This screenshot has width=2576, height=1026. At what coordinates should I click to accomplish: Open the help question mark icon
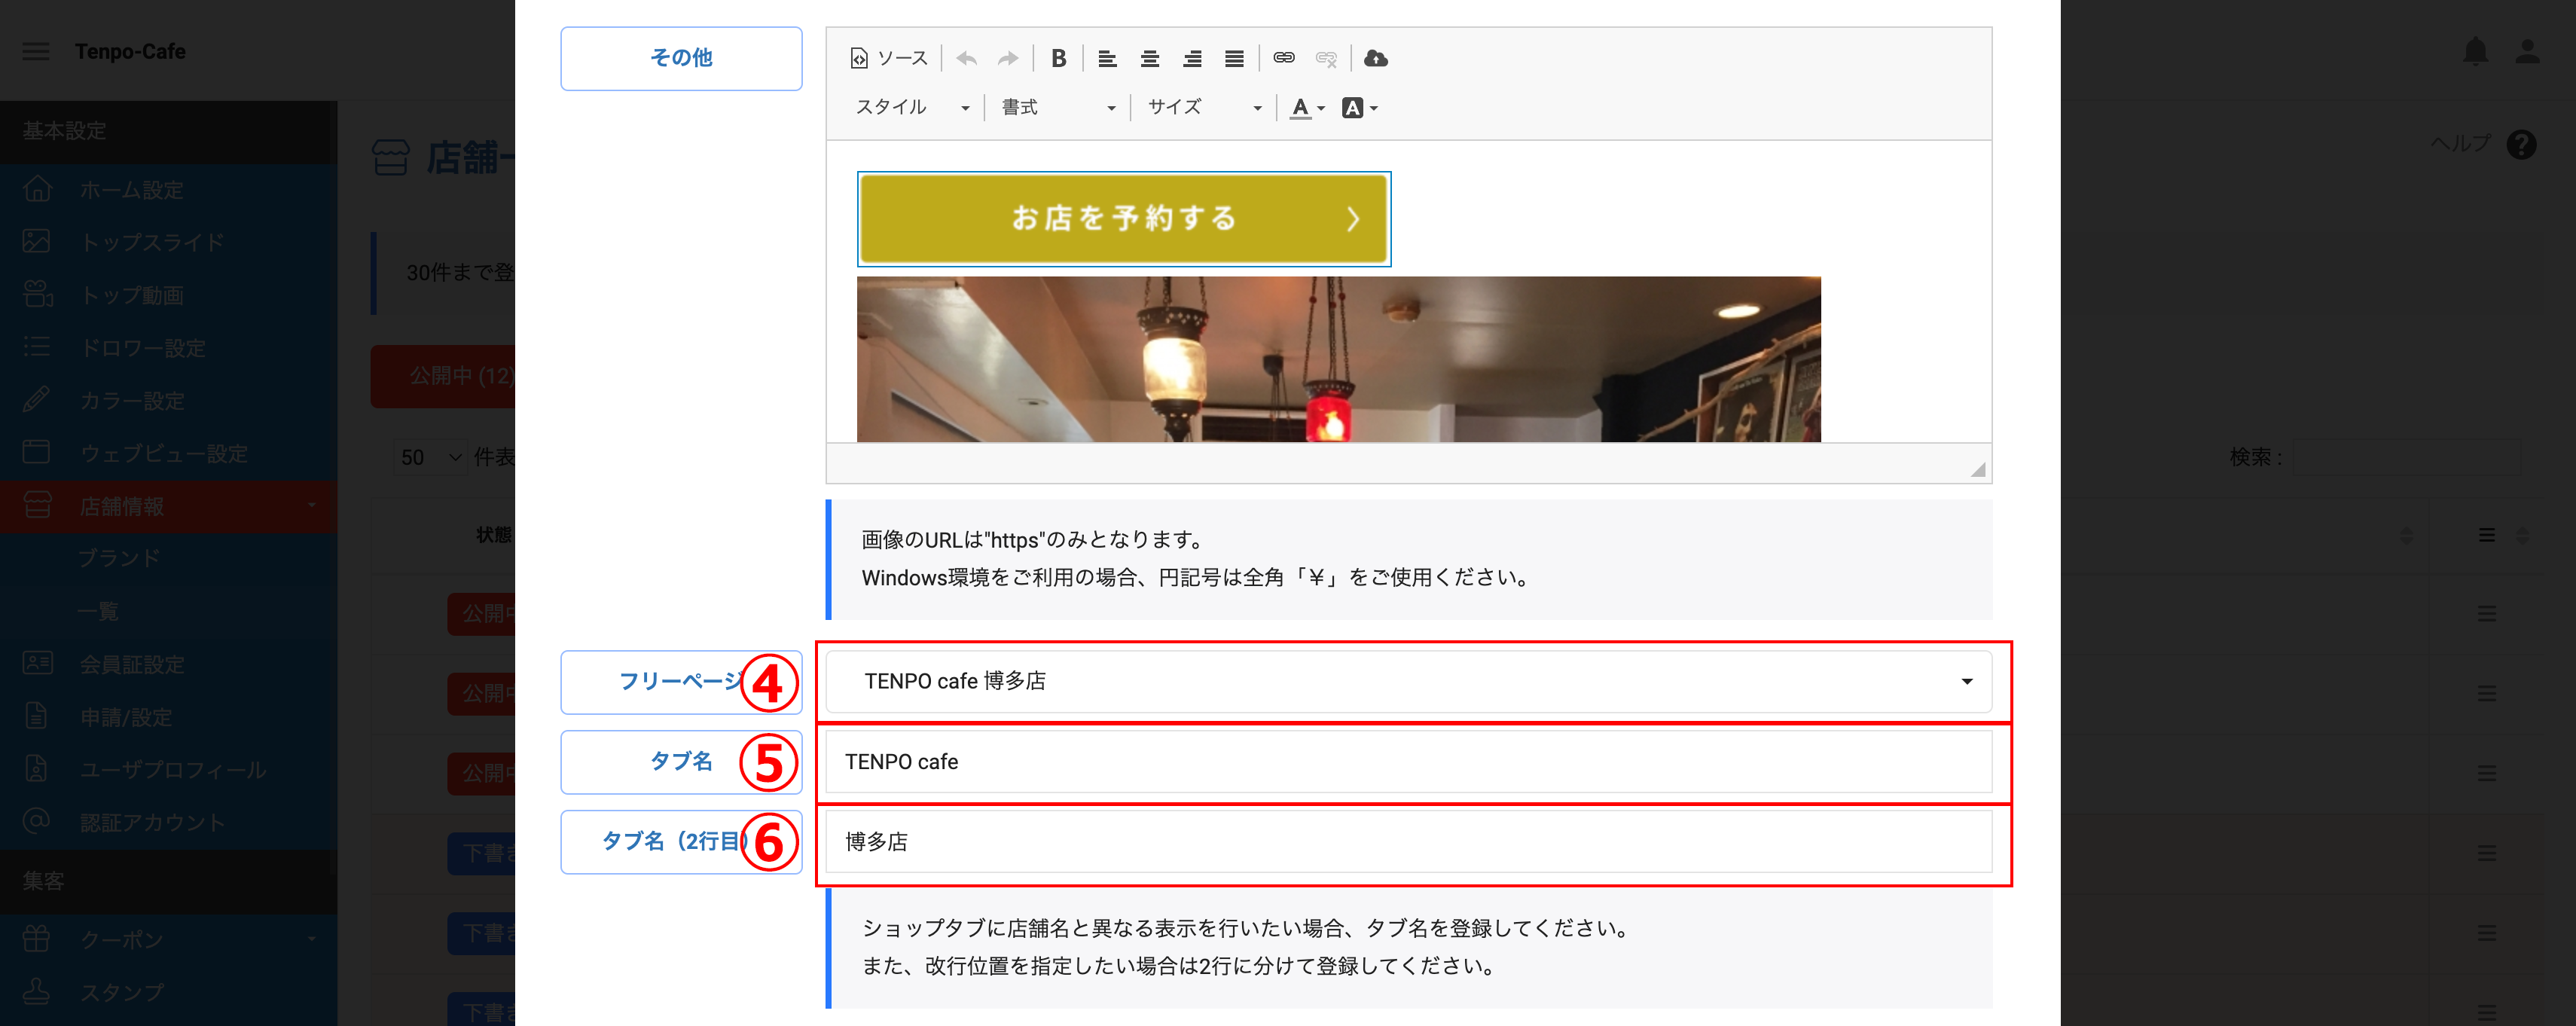point(2521,145)
